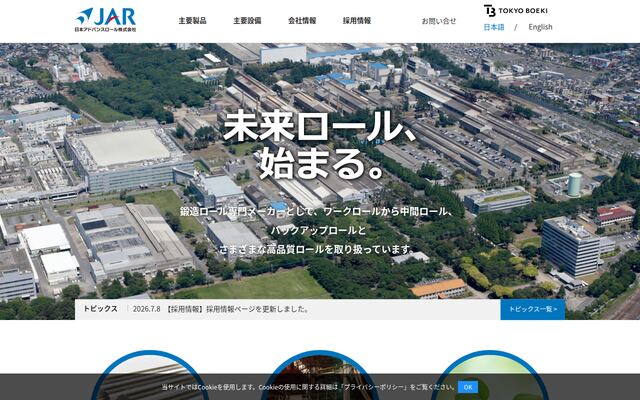The height and width of the screenshot is (400, 640).
Task: Accept cookies with the OK button
Action: coord(468,387)
